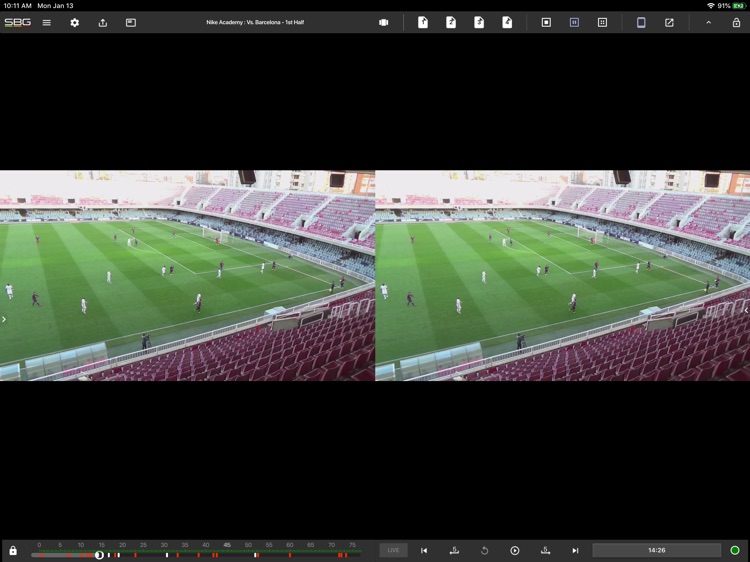Tap the battery indicator in status bar
This screenshot has width=750, height=562.
pyautogui.click(x=739, y=6)
